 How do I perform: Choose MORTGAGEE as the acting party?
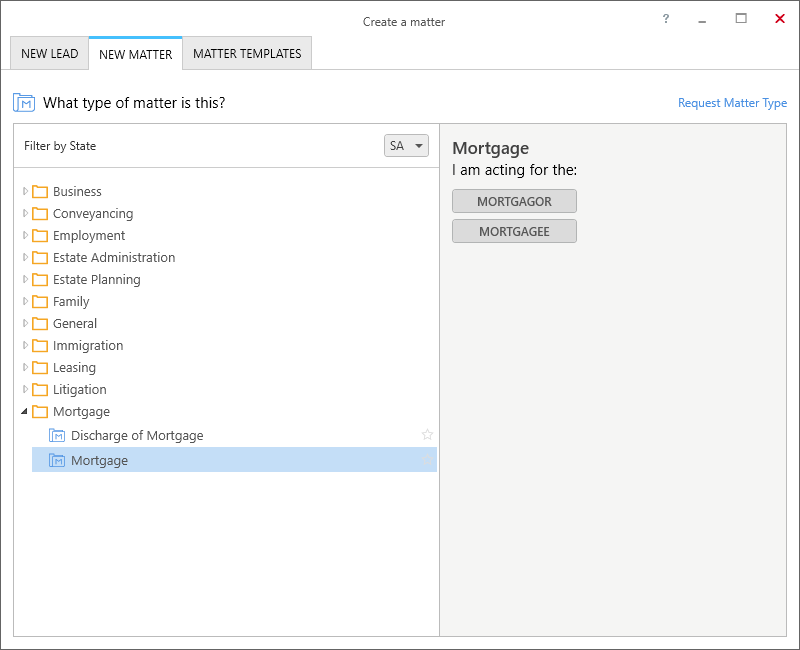point(514,232)
